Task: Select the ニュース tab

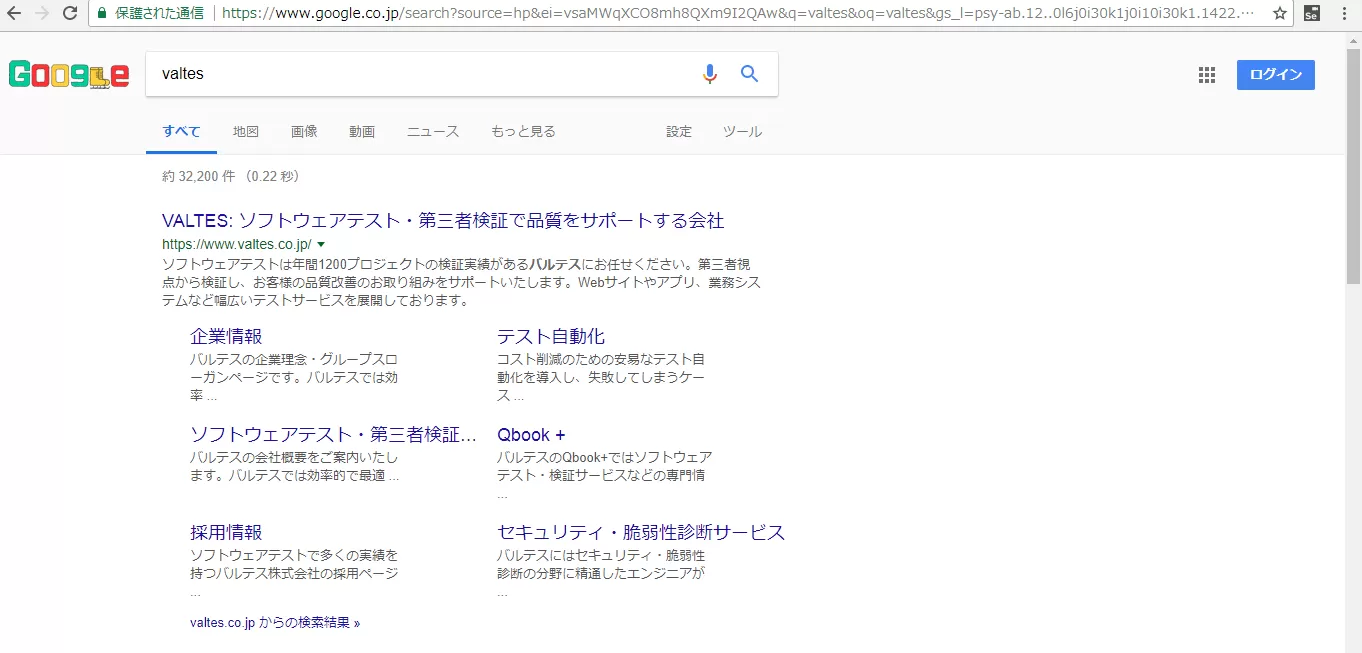Action: tap(432, 131)
